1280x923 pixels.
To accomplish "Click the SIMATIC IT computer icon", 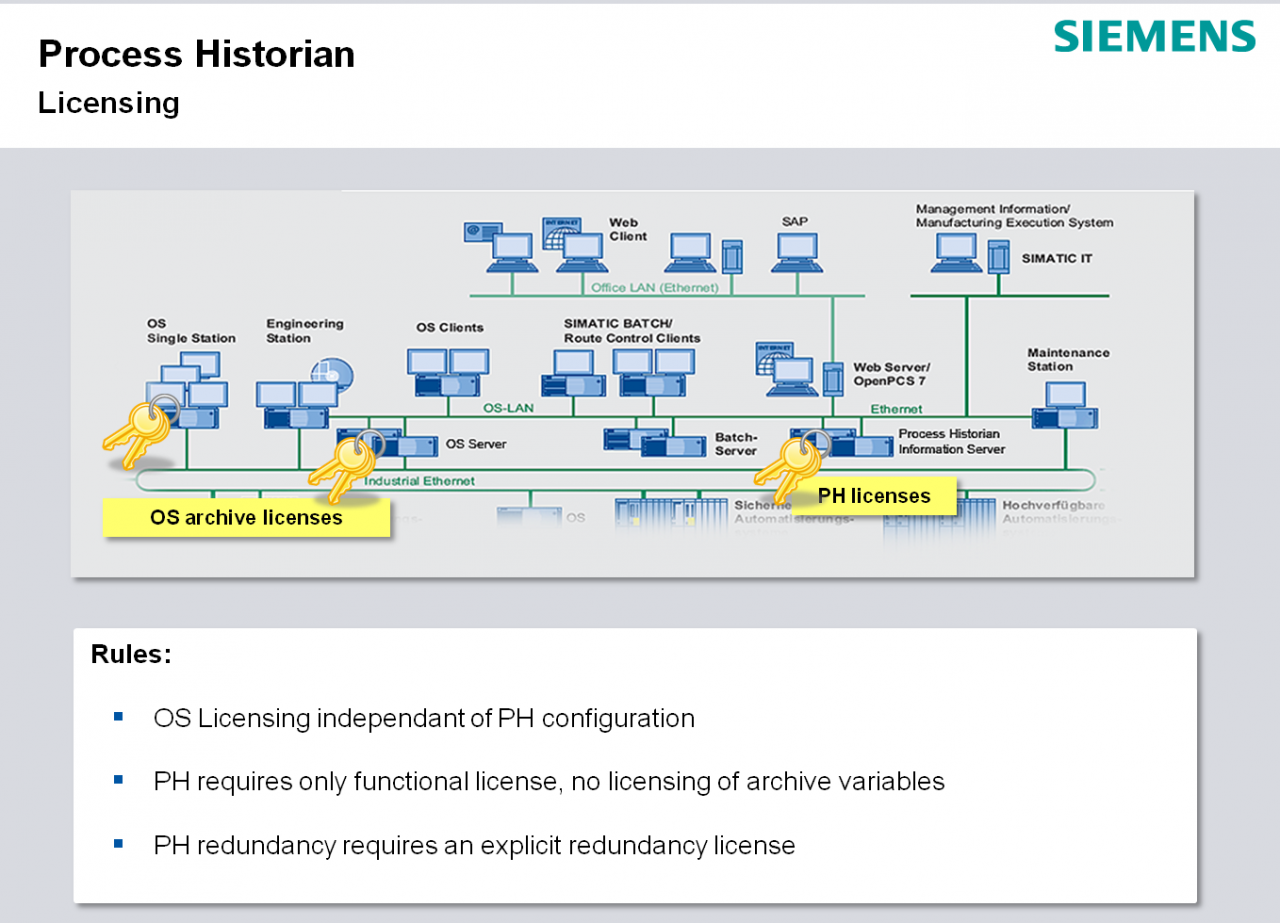I will (x=971, y=252).
